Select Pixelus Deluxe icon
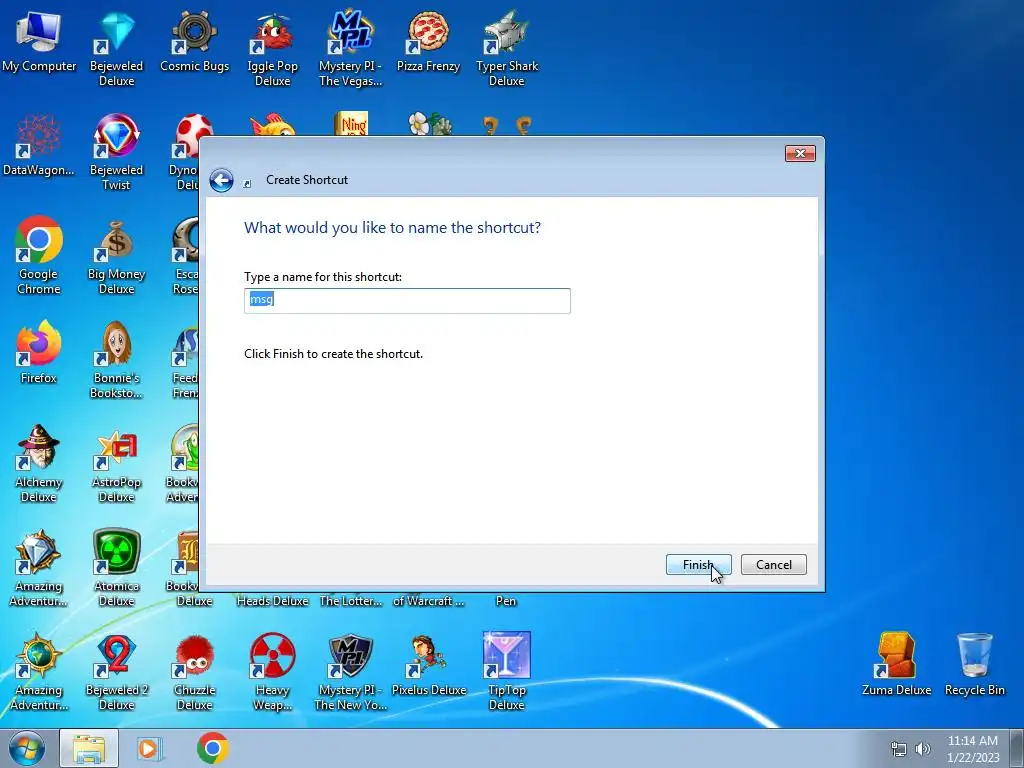1024x768 pixels. coord(428,665)
